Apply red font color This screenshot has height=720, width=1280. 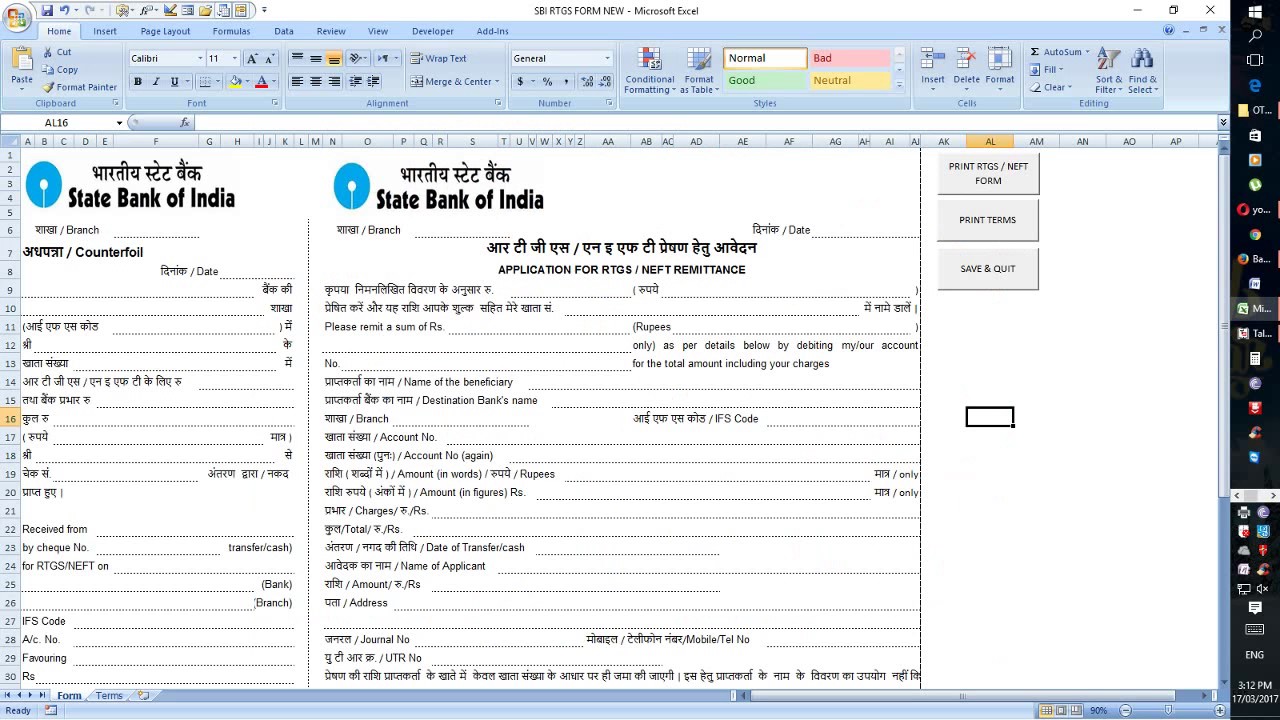point(262,82)
